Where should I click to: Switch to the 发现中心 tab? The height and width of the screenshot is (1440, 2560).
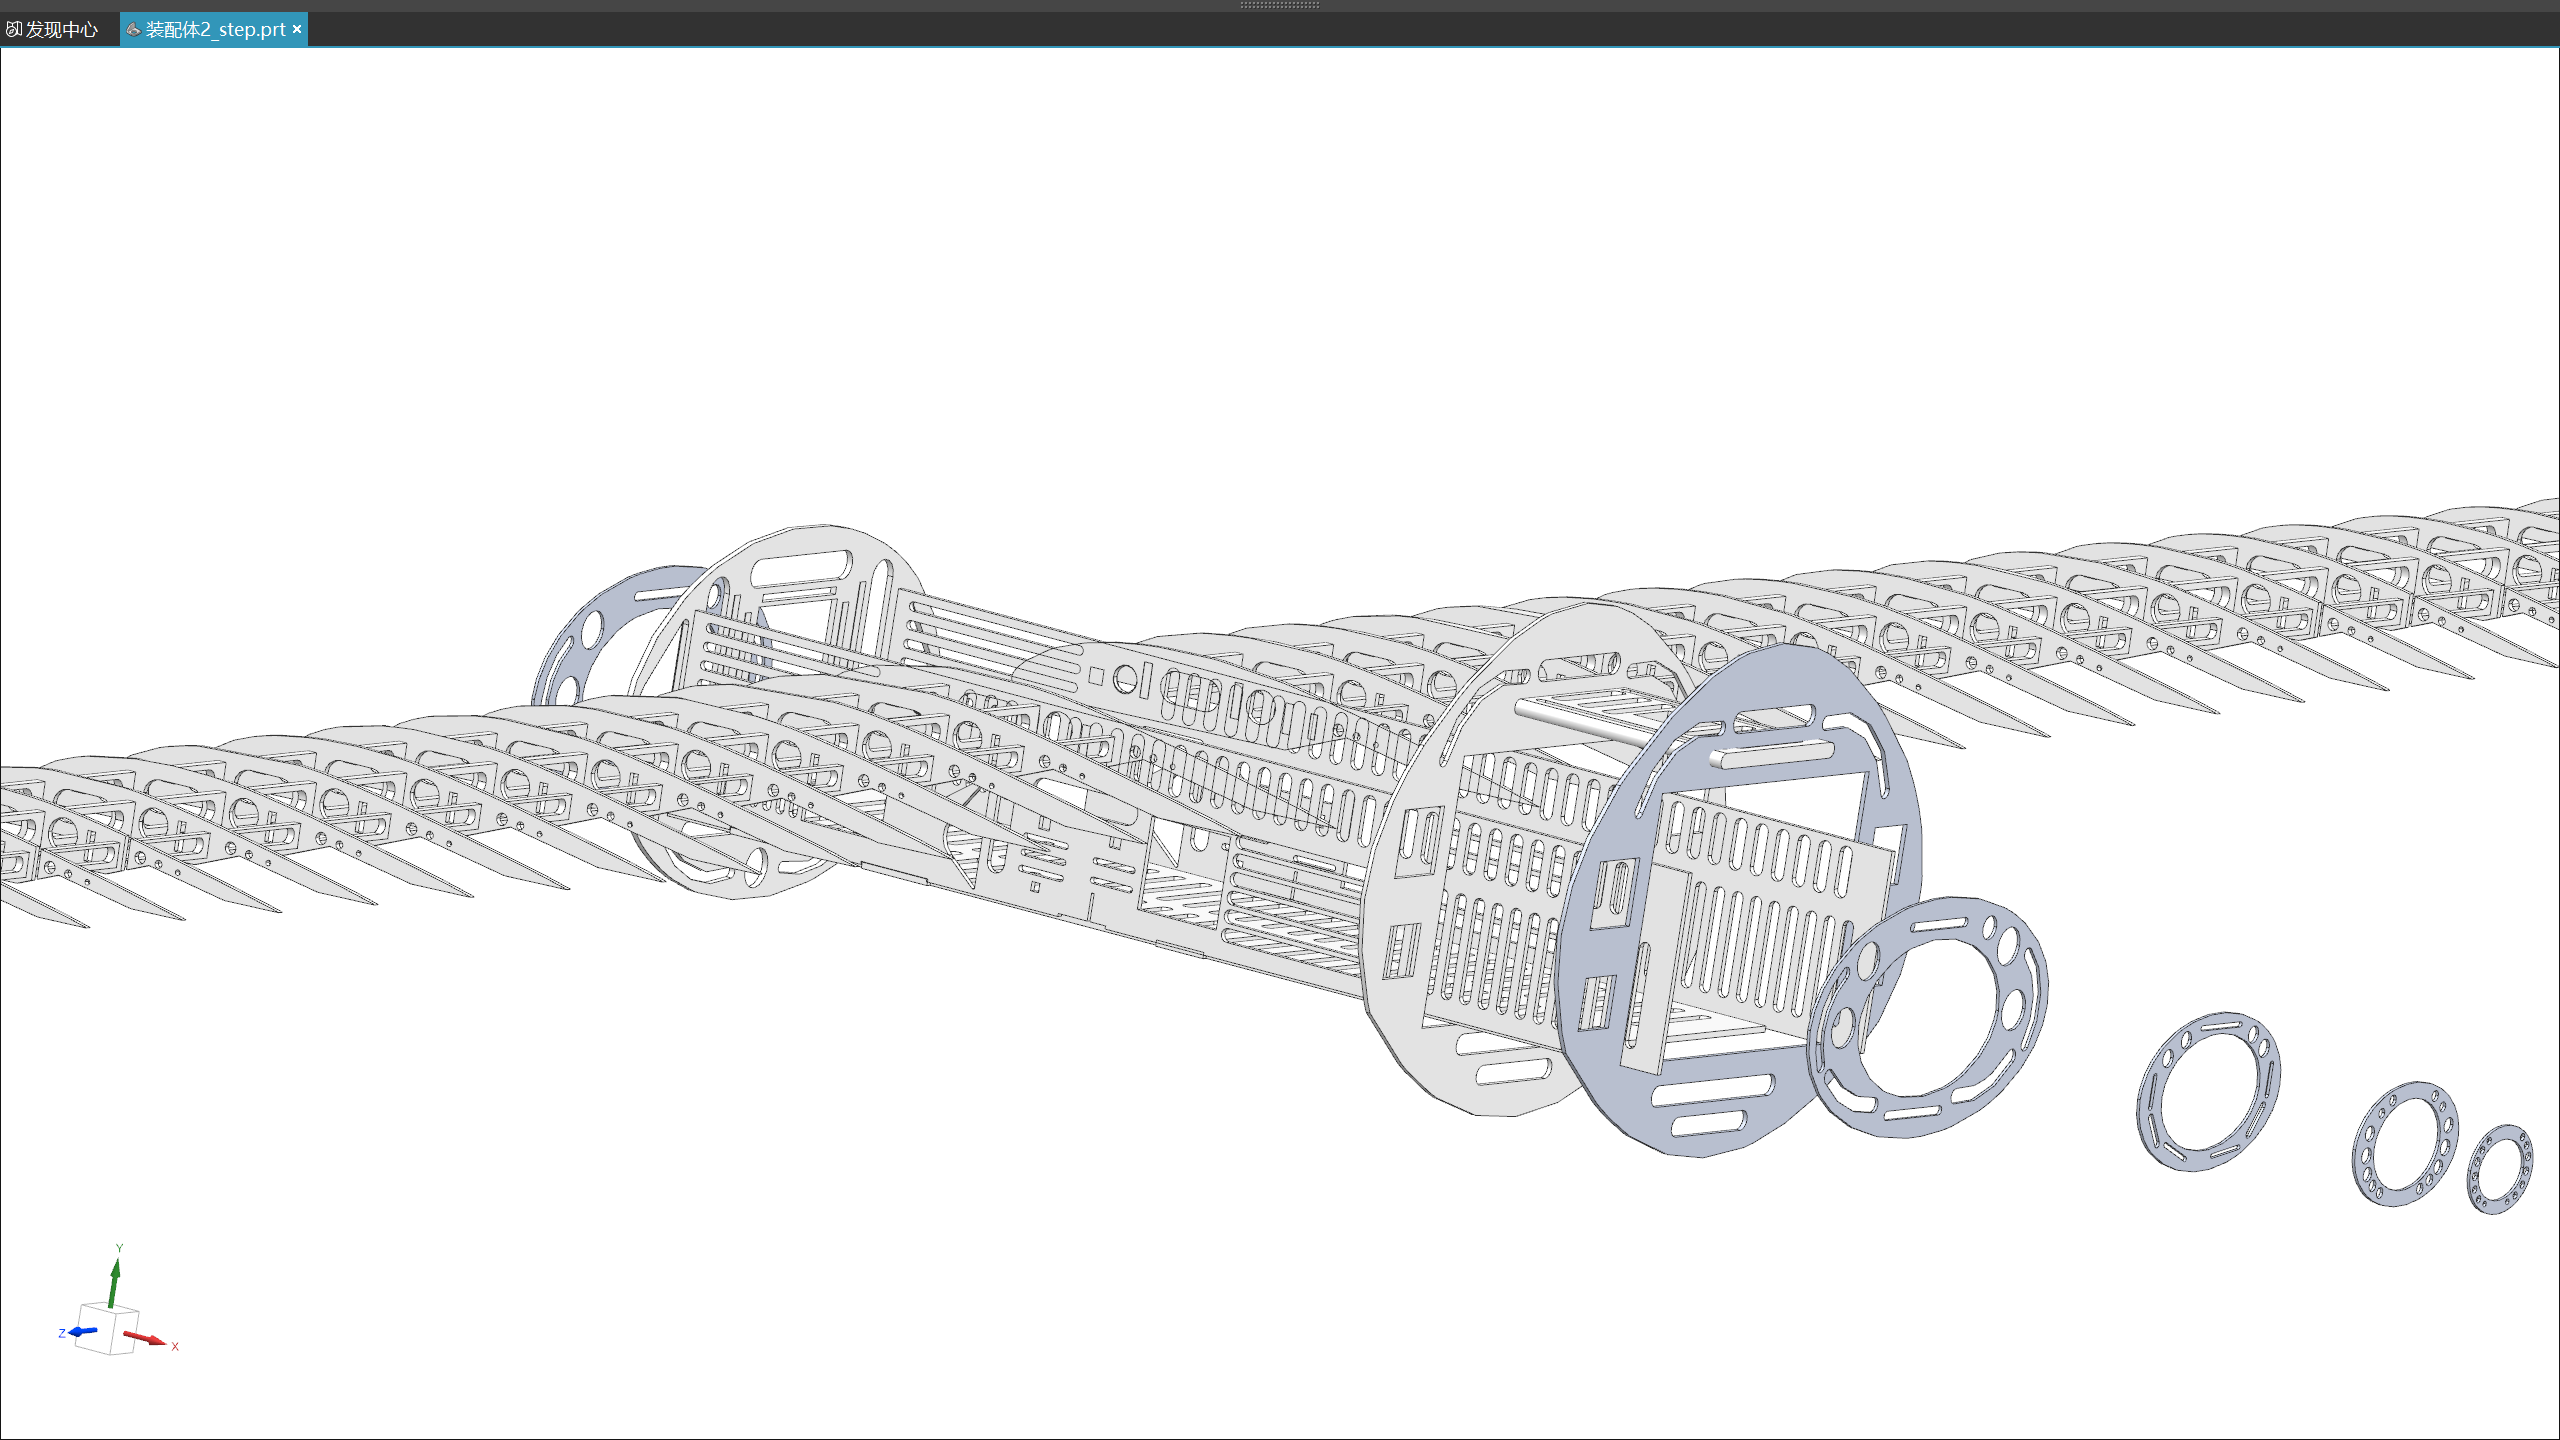pos(60,30)
